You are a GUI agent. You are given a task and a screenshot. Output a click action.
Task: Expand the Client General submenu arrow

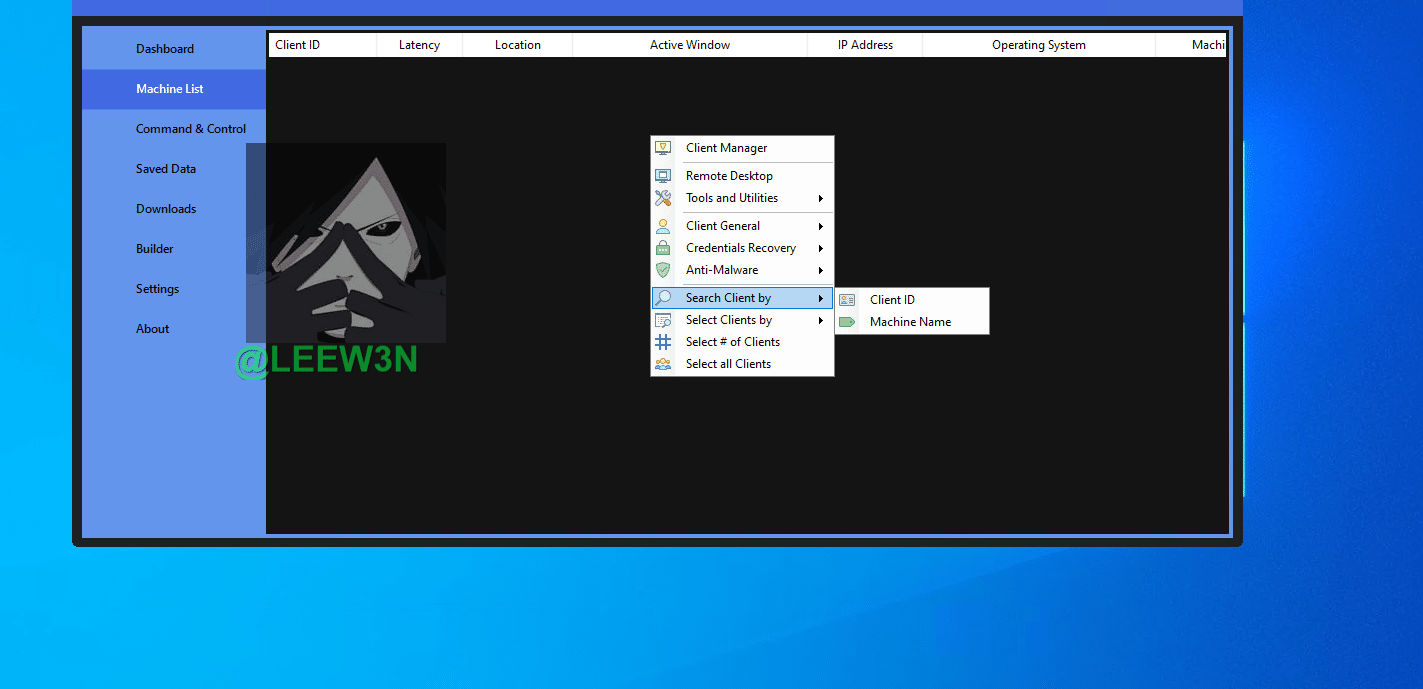pos(821,226)
